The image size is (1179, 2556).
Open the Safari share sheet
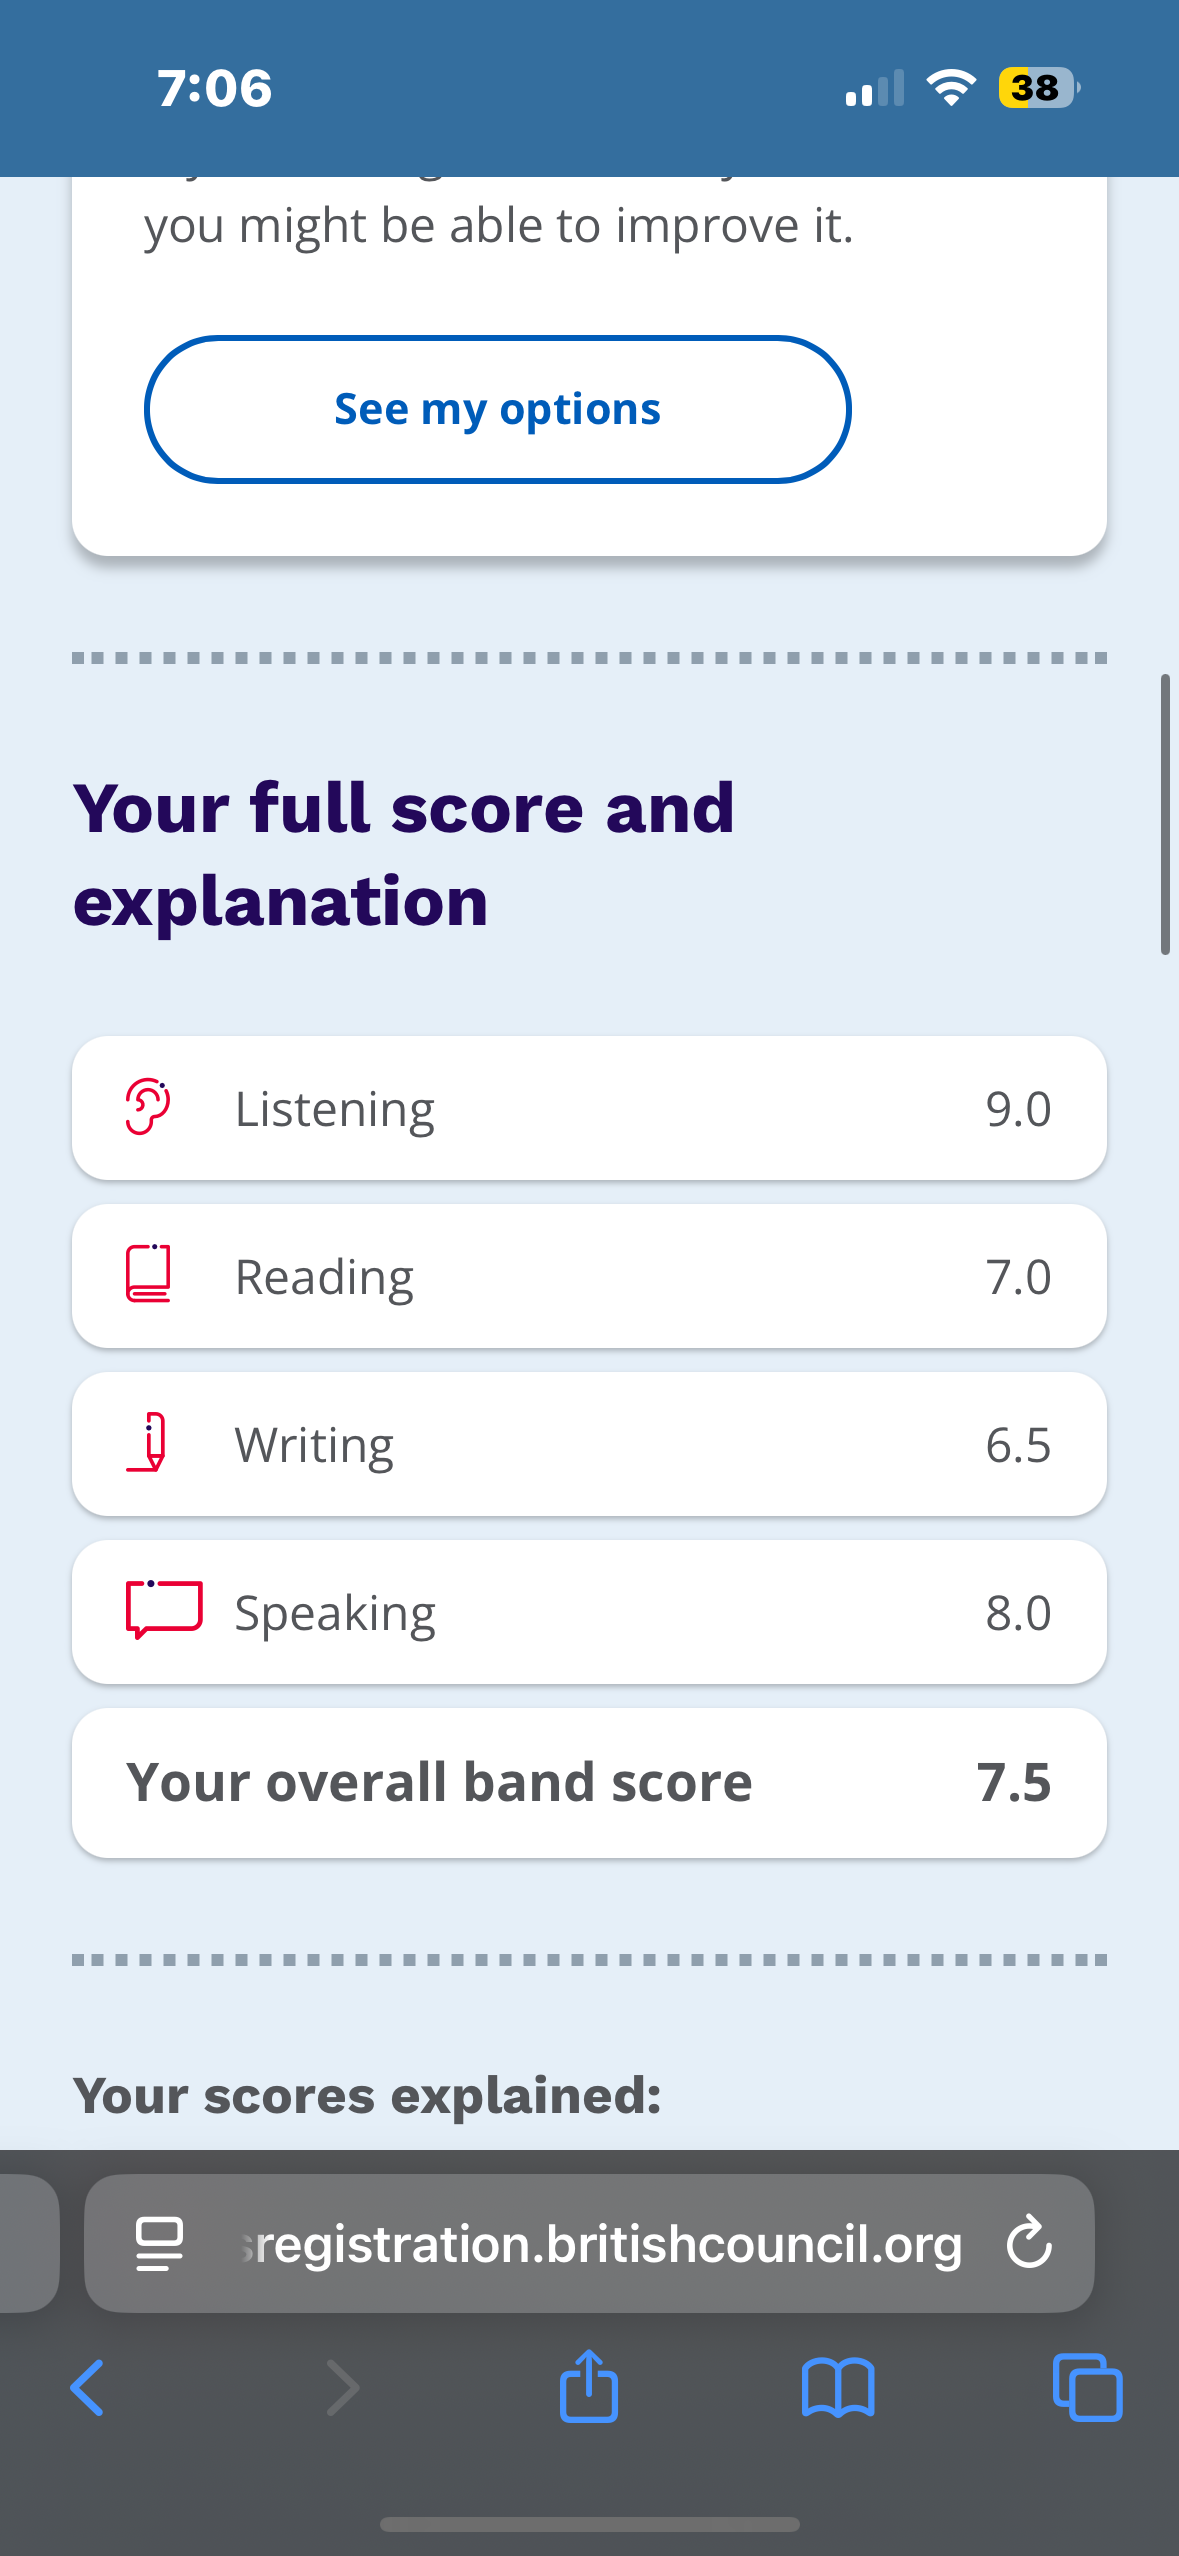click(589, 2386)
